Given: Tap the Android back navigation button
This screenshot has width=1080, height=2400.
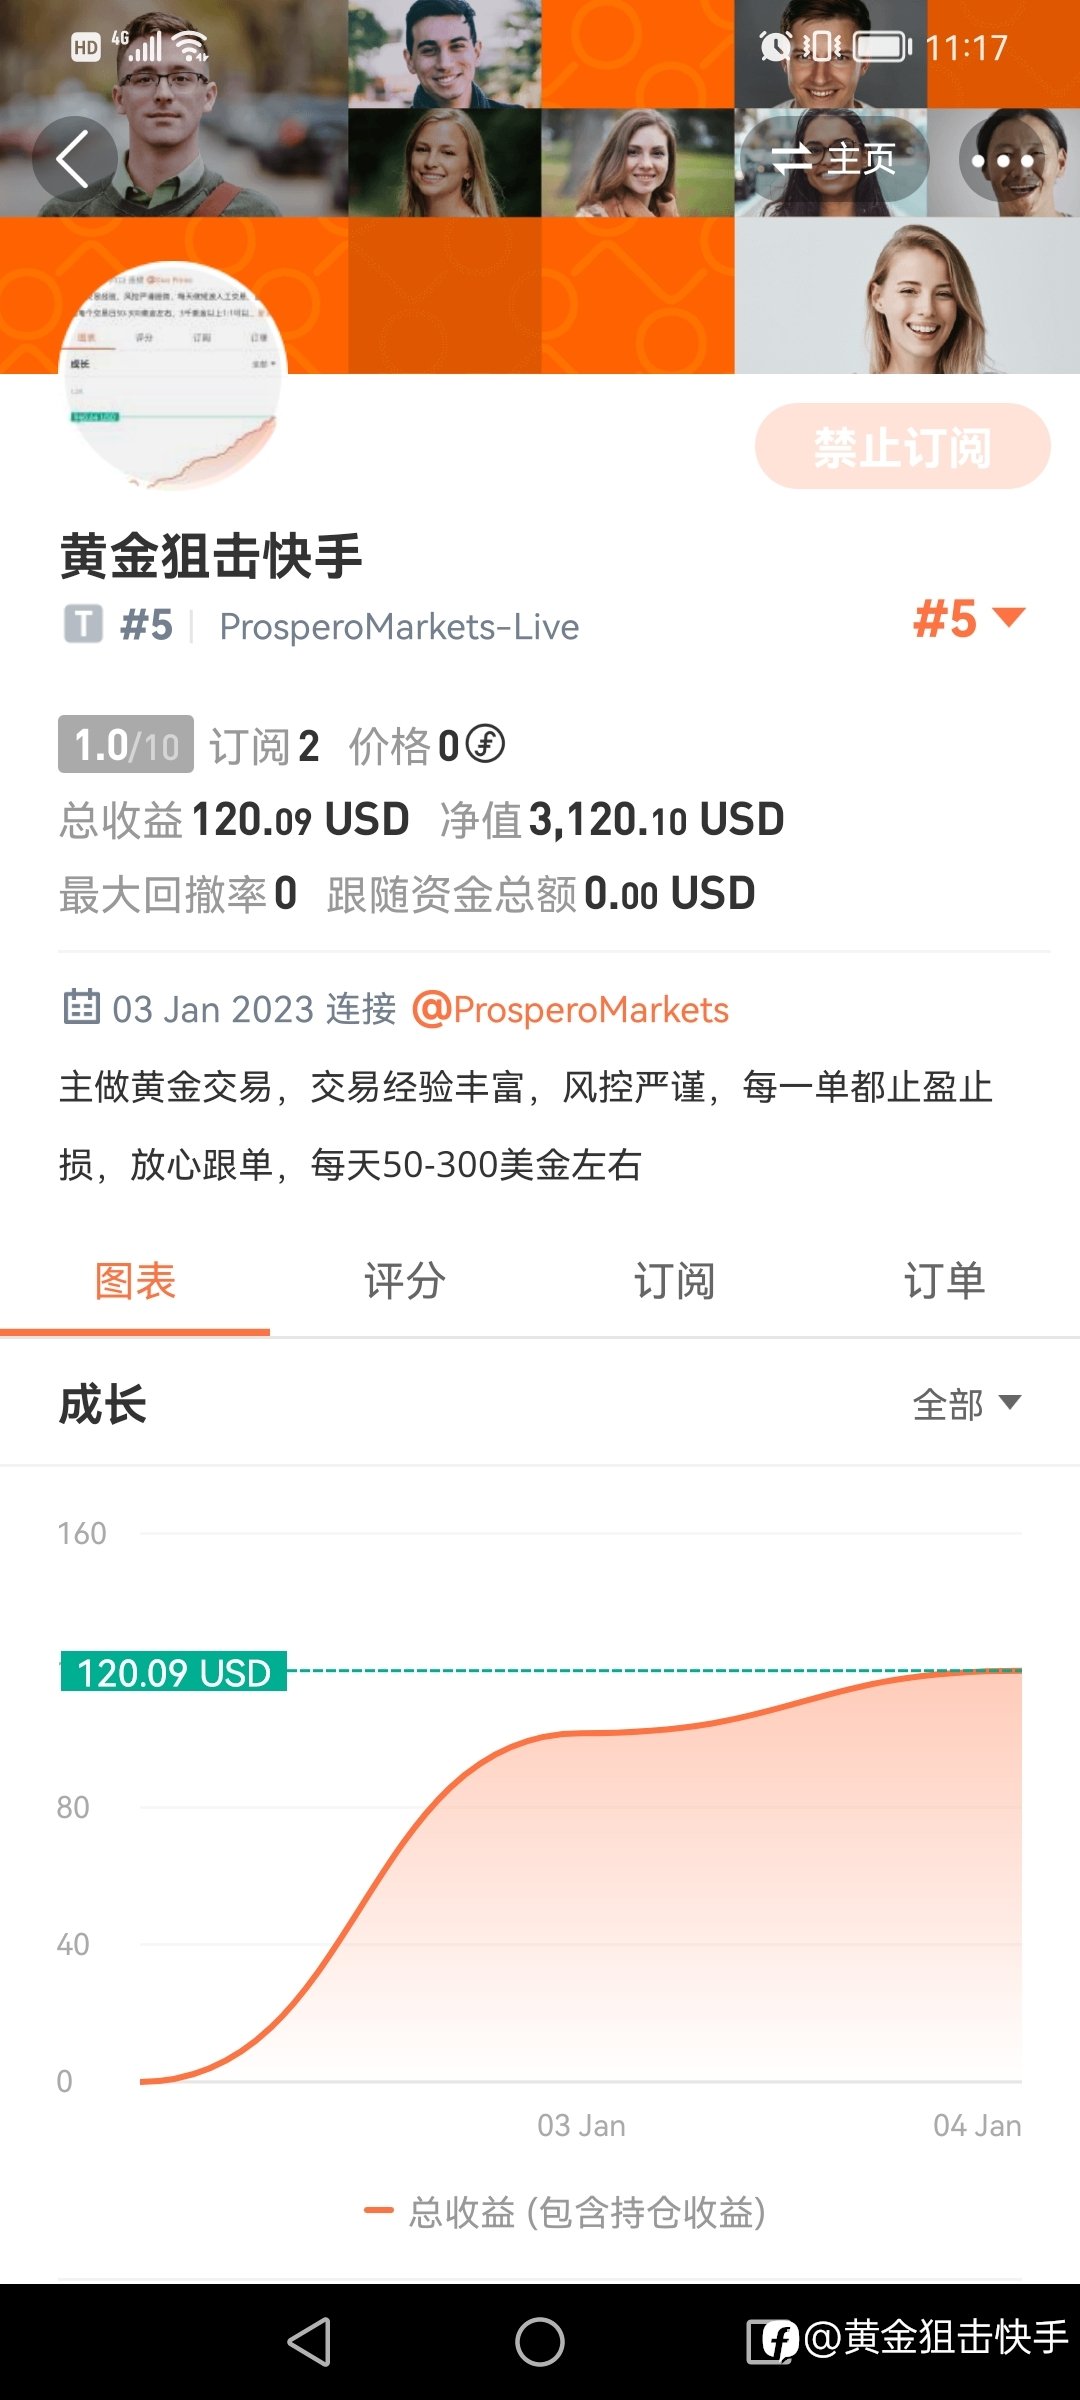Looking at the screenshot, I should 309,2342.
